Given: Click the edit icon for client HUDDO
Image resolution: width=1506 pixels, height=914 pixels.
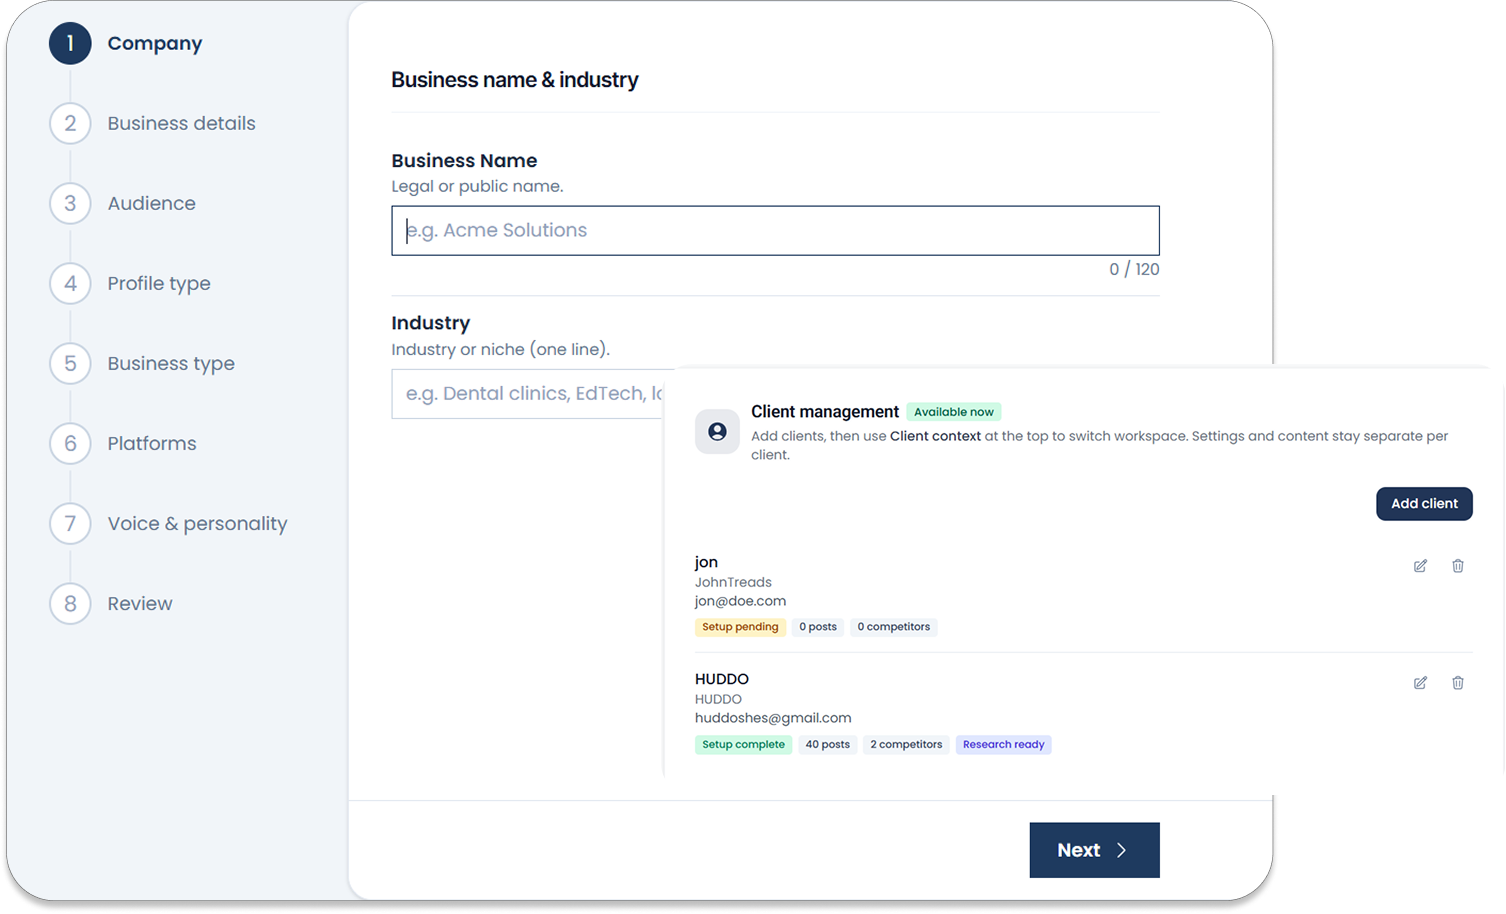Looking at the screenshot, I should pos(1420,683).
